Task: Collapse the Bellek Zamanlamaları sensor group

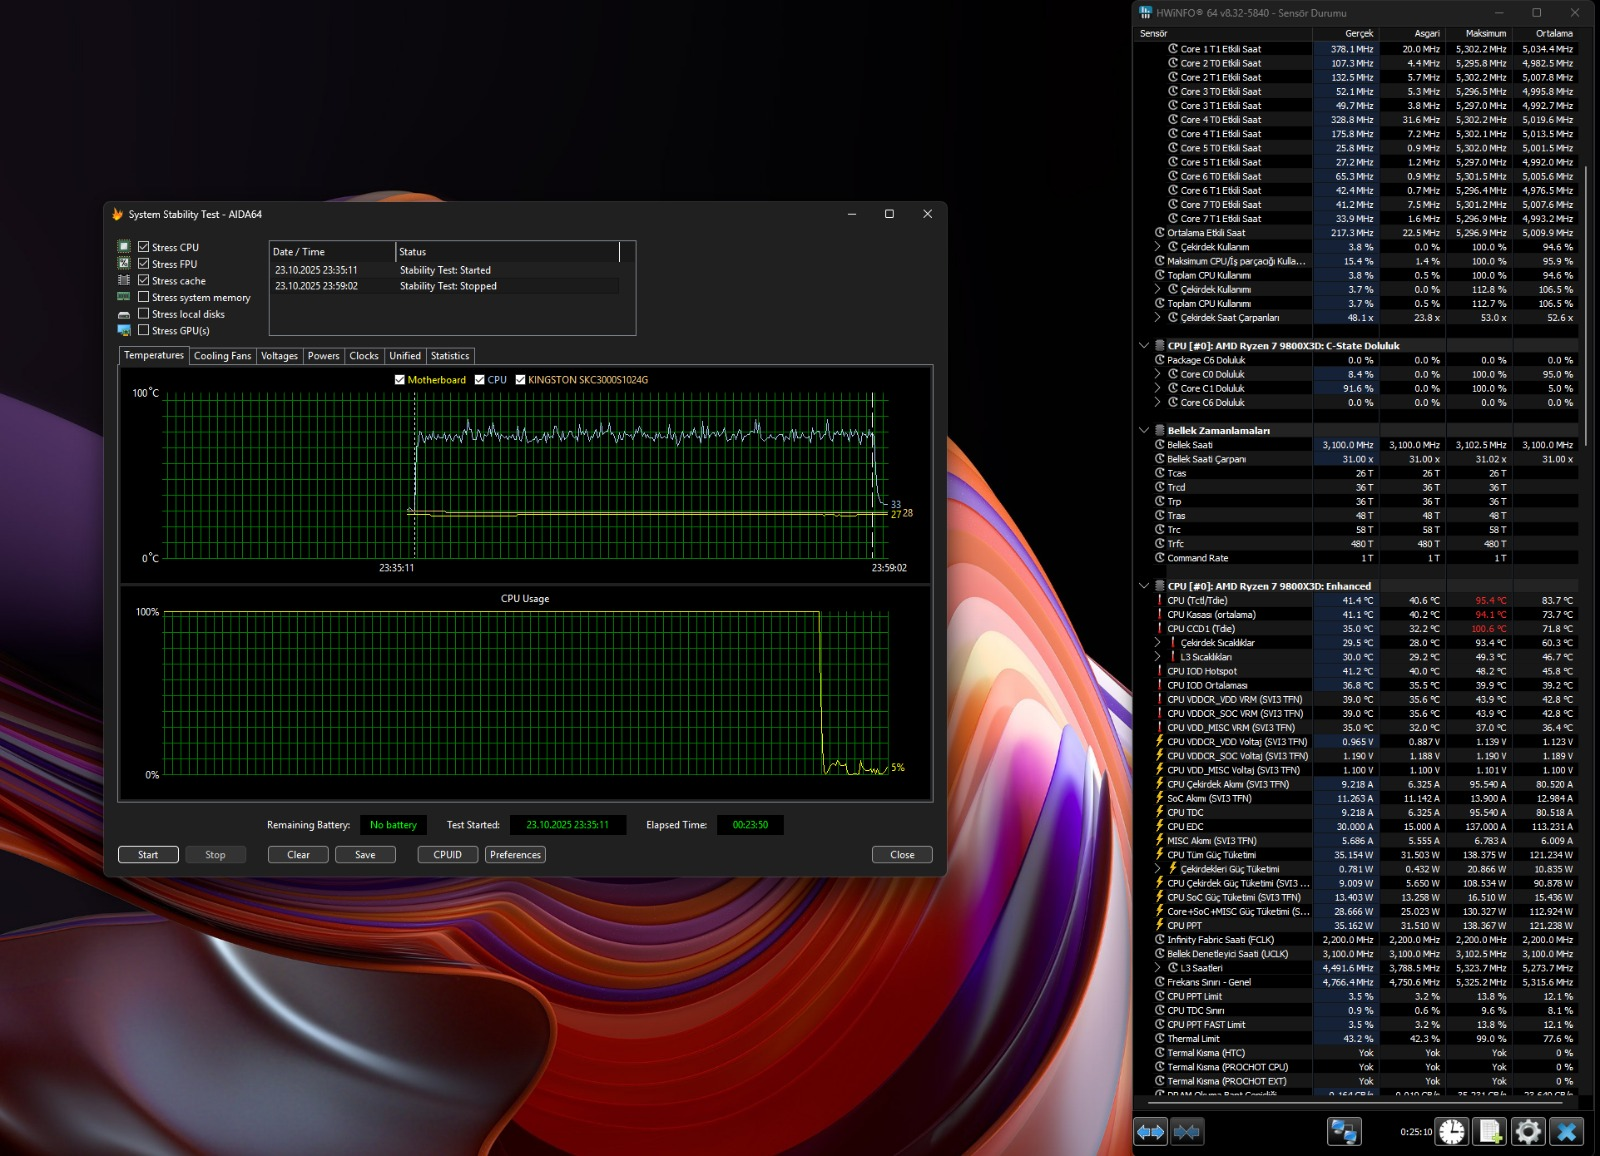Action: 1144,431
